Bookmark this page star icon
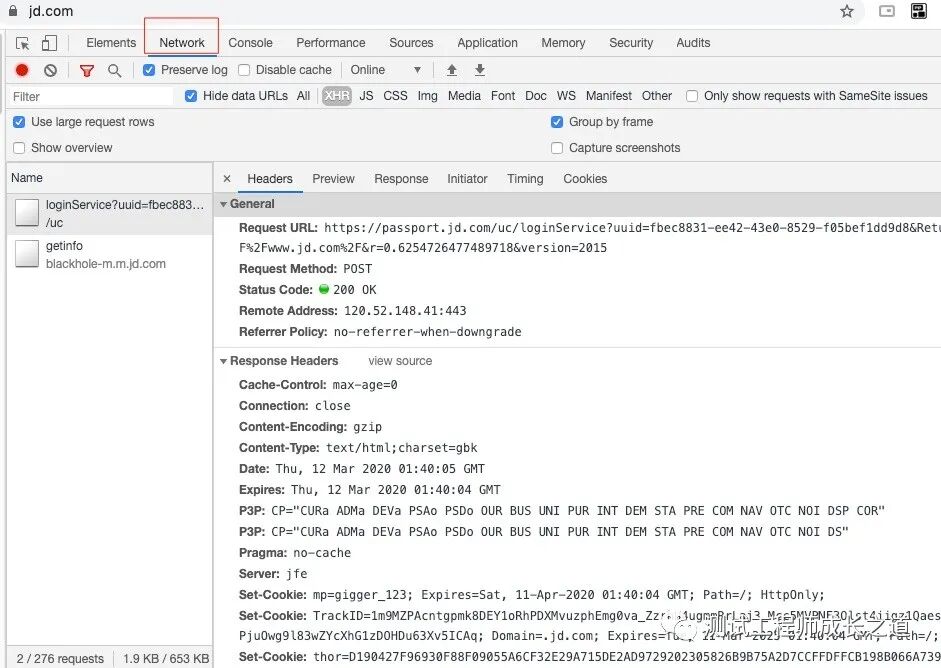Screen dimensions: 941x668 pyautogui.click(x=847, y=11)
